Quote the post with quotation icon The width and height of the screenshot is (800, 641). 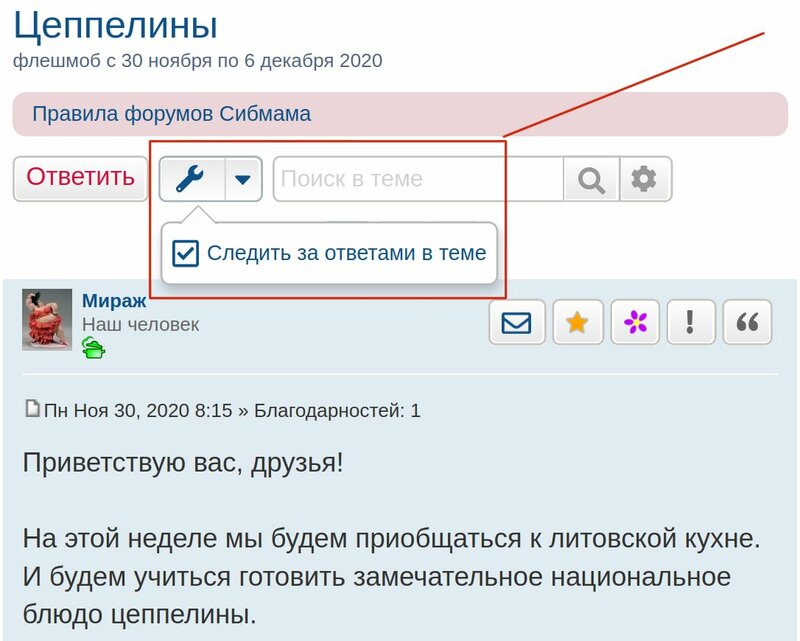click(x=747, y=323)
